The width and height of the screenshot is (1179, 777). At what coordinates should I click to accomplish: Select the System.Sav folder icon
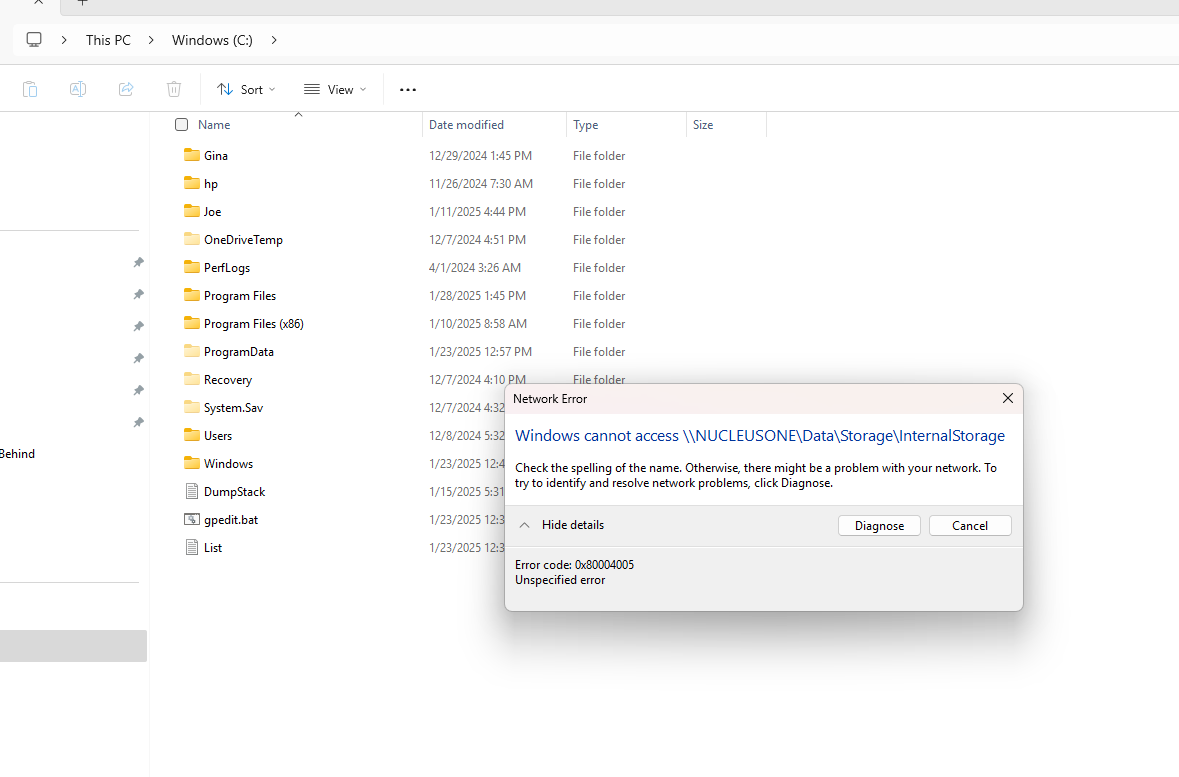[x=192, y=407]
